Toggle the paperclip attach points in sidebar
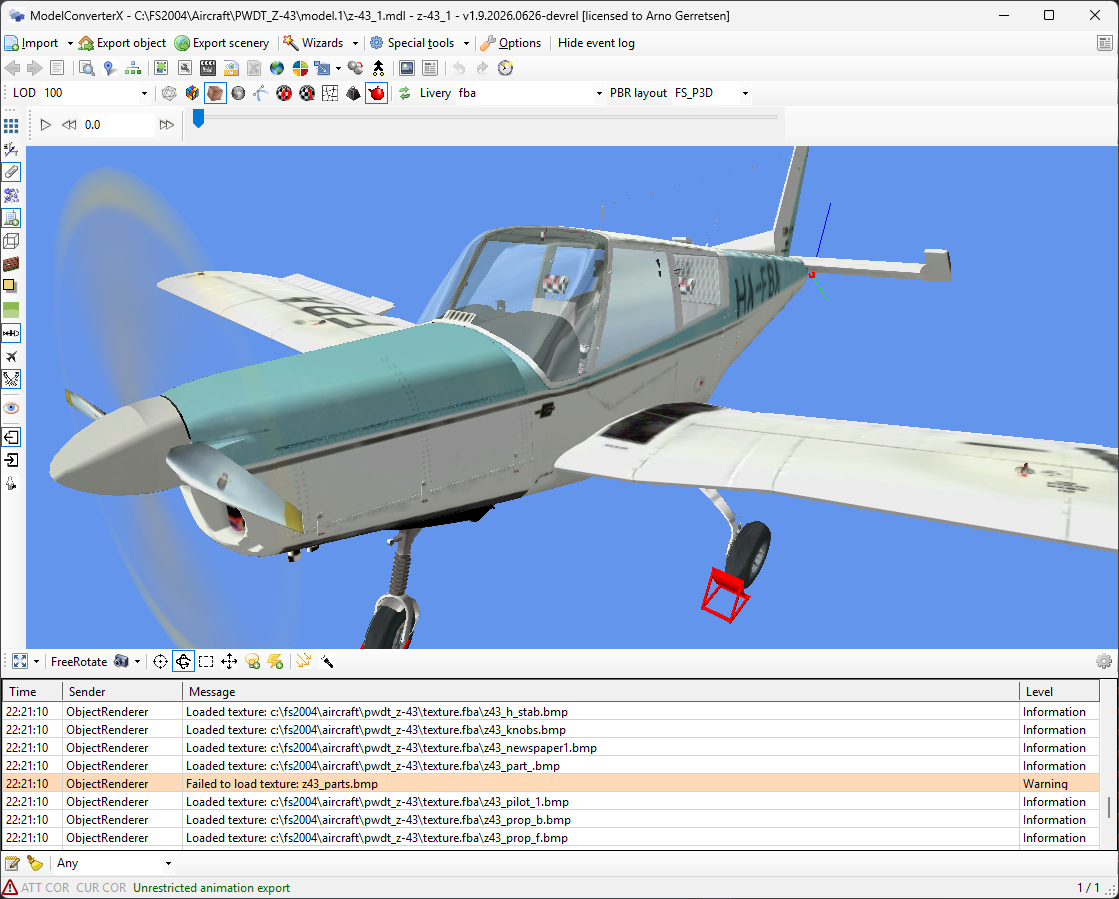 [x=11, y=171]
